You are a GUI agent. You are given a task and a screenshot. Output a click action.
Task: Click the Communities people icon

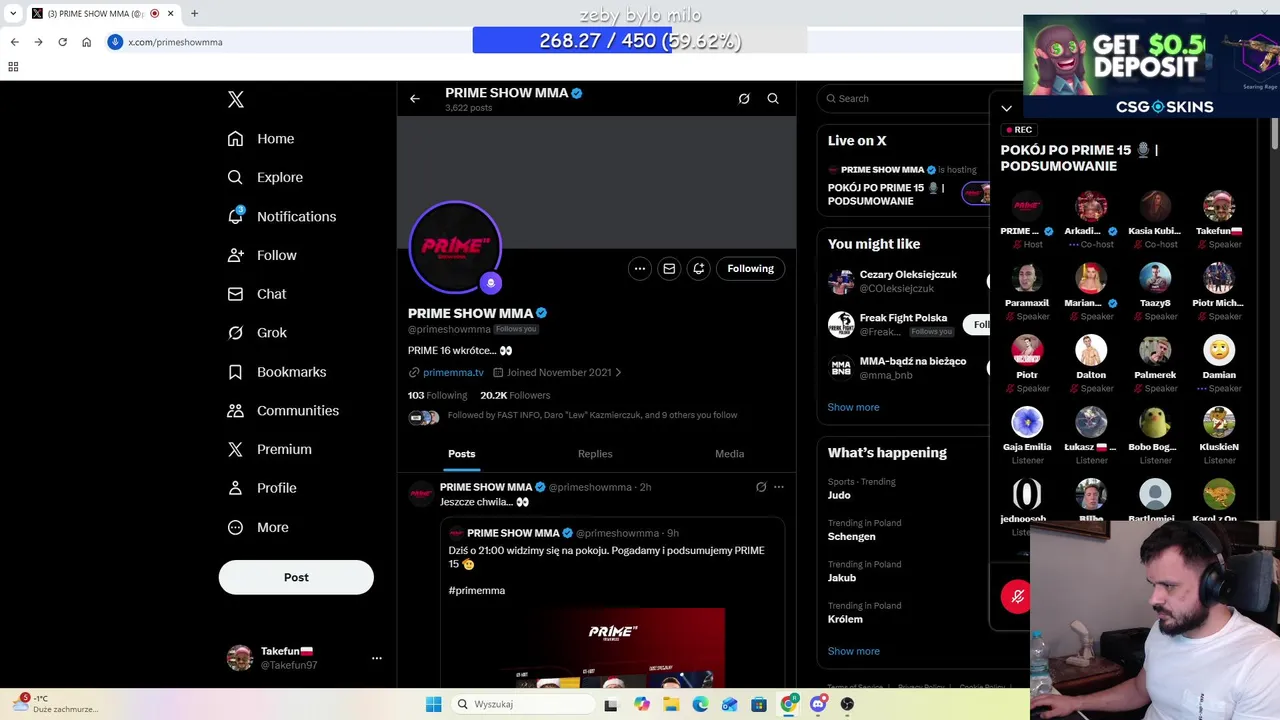pyautogui.click(x=235, y=411)
